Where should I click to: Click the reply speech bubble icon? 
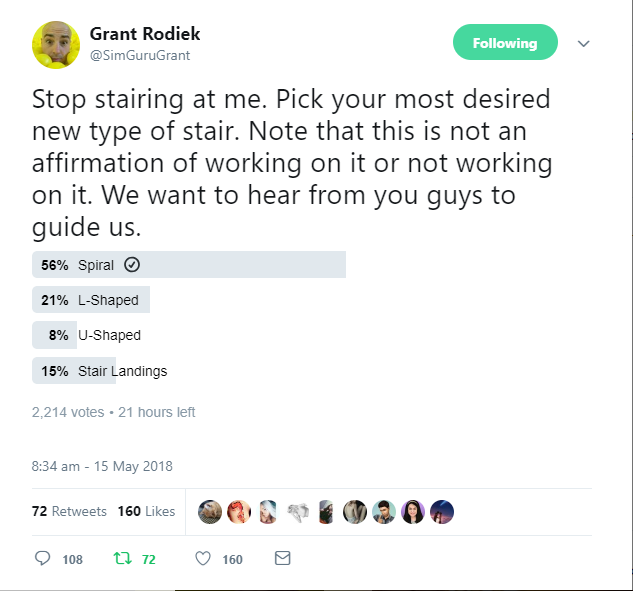point(42,558)
